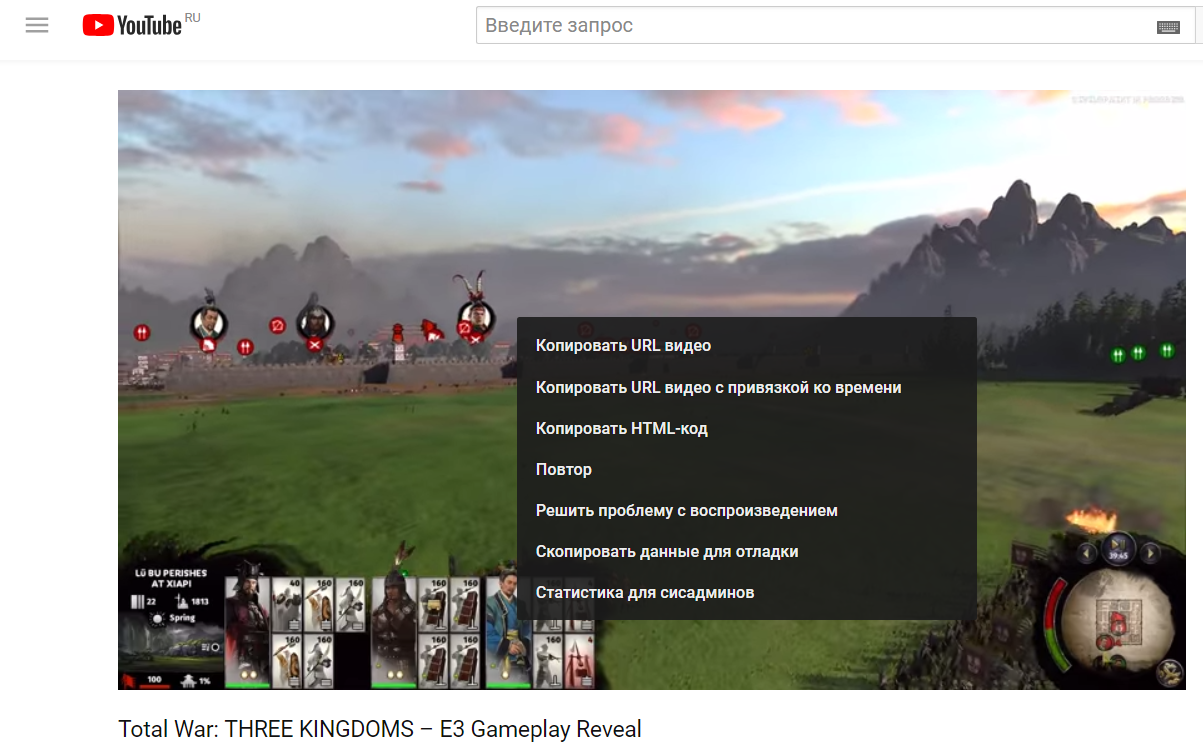Click the video title Total War: THREE KINGDOMS
This screenshot has height=746, width=1203.
(380, 729)
